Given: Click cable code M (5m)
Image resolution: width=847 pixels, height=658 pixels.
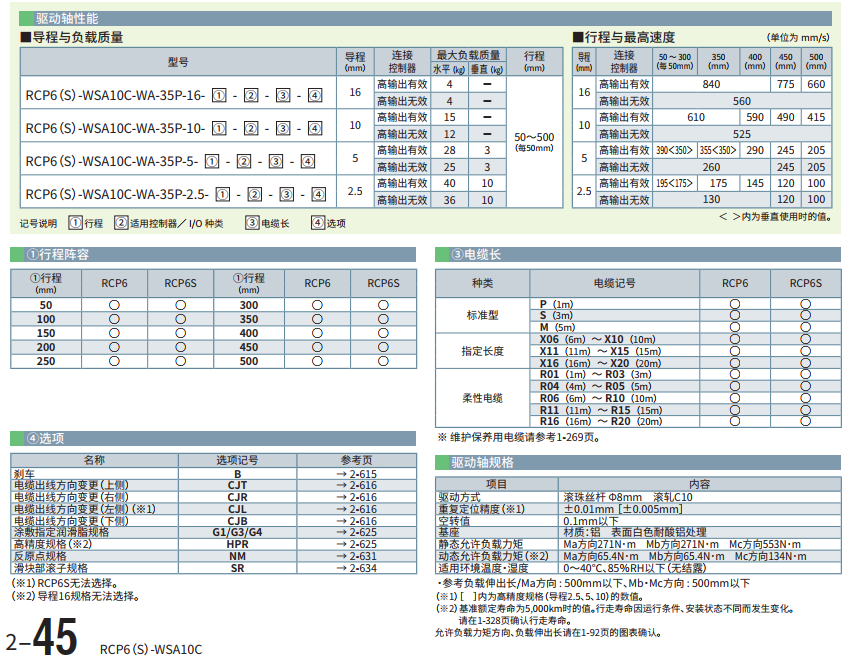Looking at the screenshot, I should (x=557, y=327).
